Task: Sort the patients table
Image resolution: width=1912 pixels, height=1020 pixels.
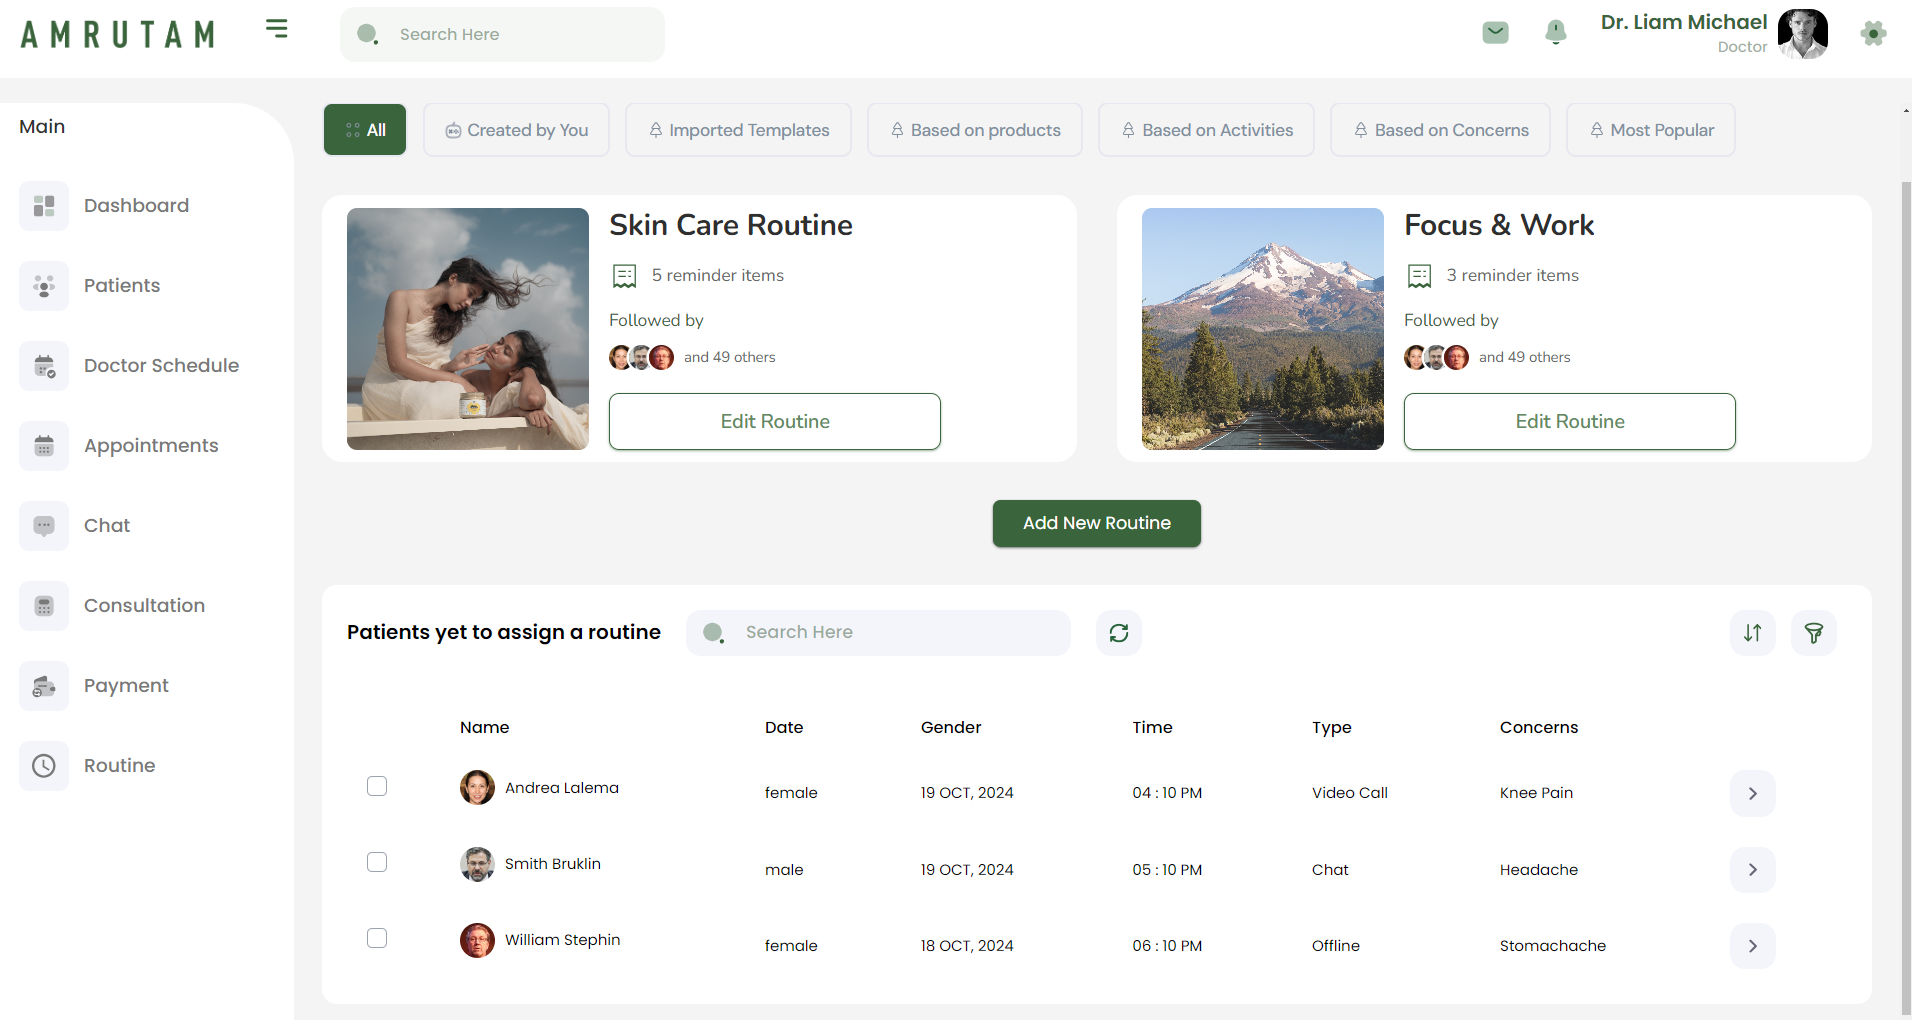Action: [1753, 633]
